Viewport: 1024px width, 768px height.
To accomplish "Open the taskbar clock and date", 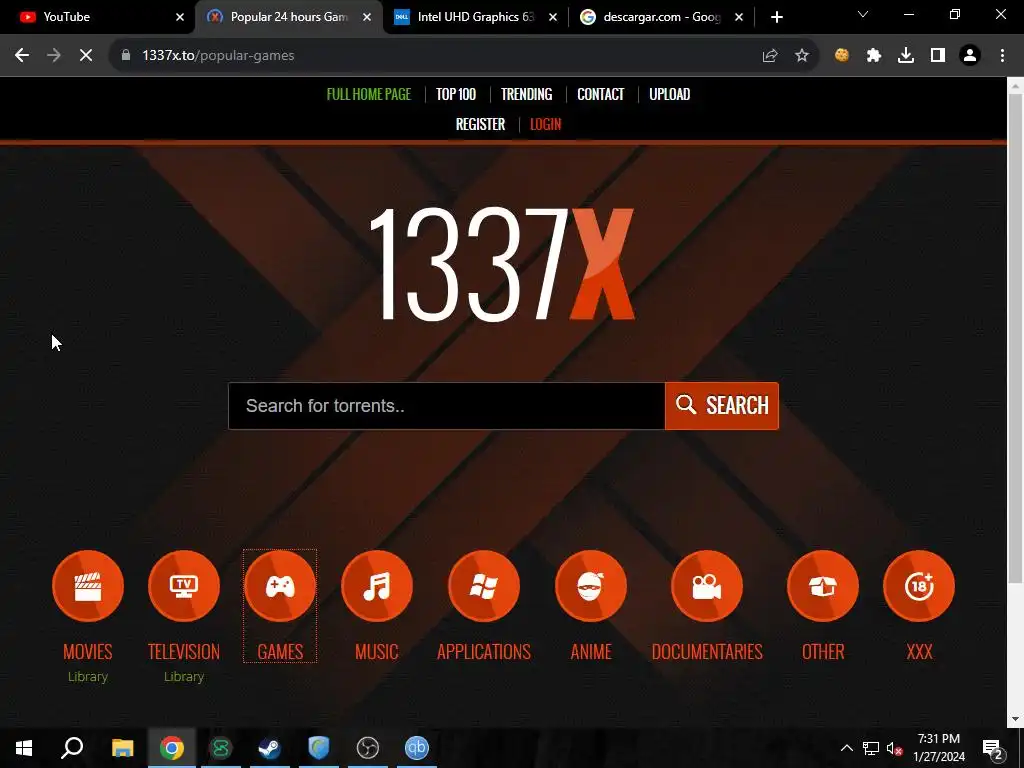I will click(938, 748).
